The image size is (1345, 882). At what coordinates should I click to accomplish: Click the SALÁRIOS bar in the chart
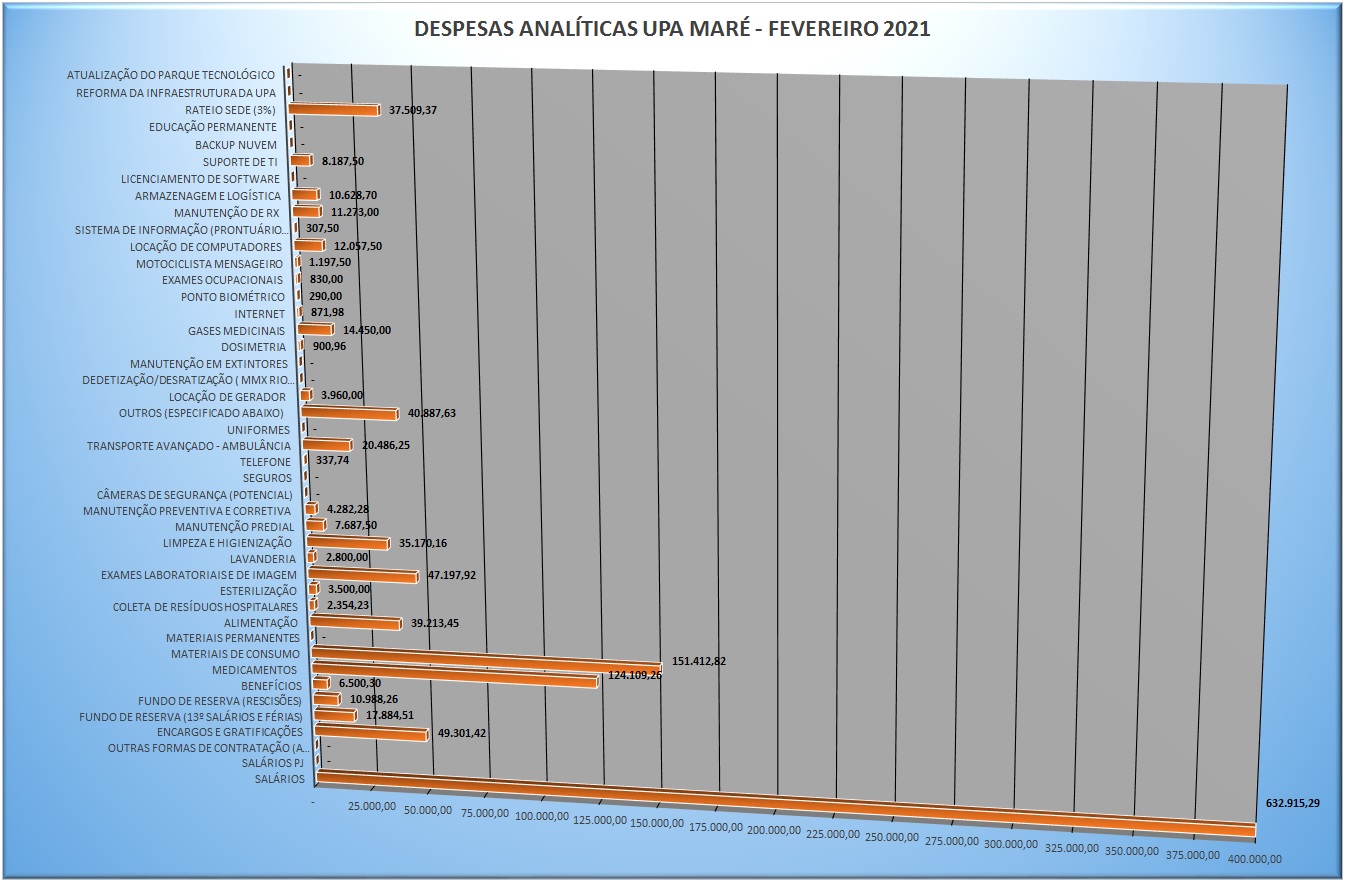(785, 805)
